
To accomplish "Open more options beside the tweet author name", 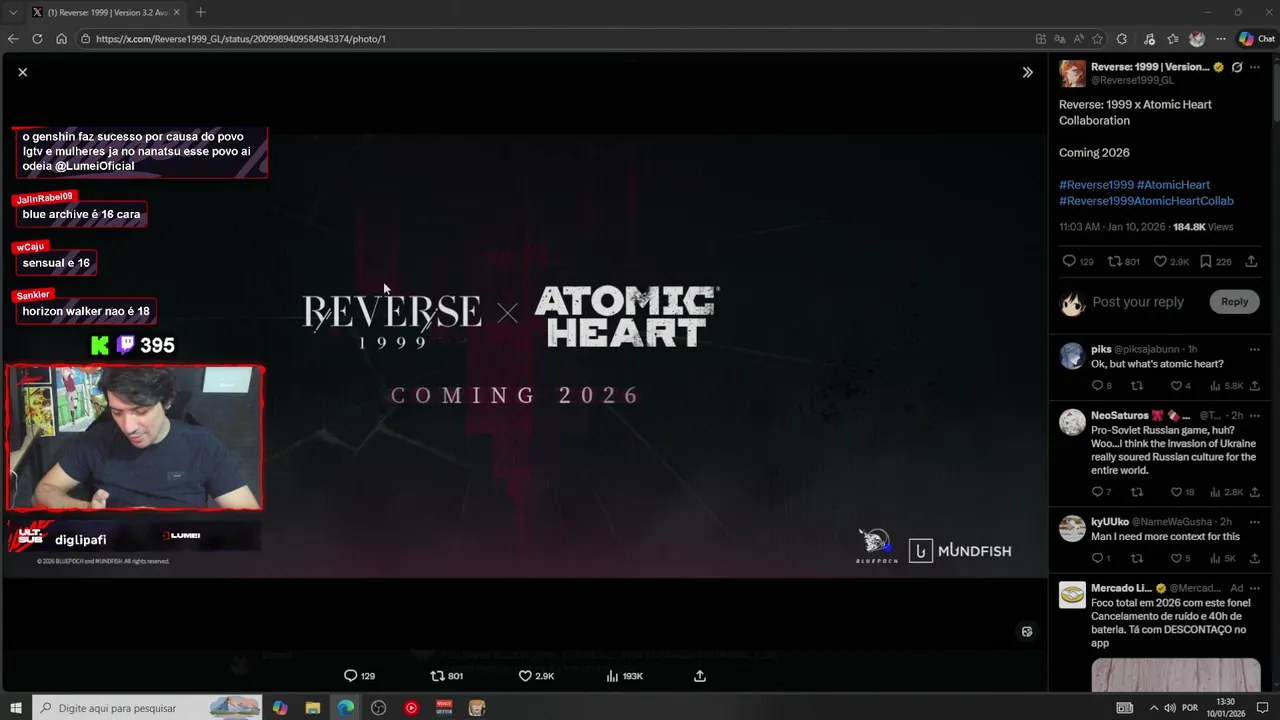I will click(x=1255, y=67).
